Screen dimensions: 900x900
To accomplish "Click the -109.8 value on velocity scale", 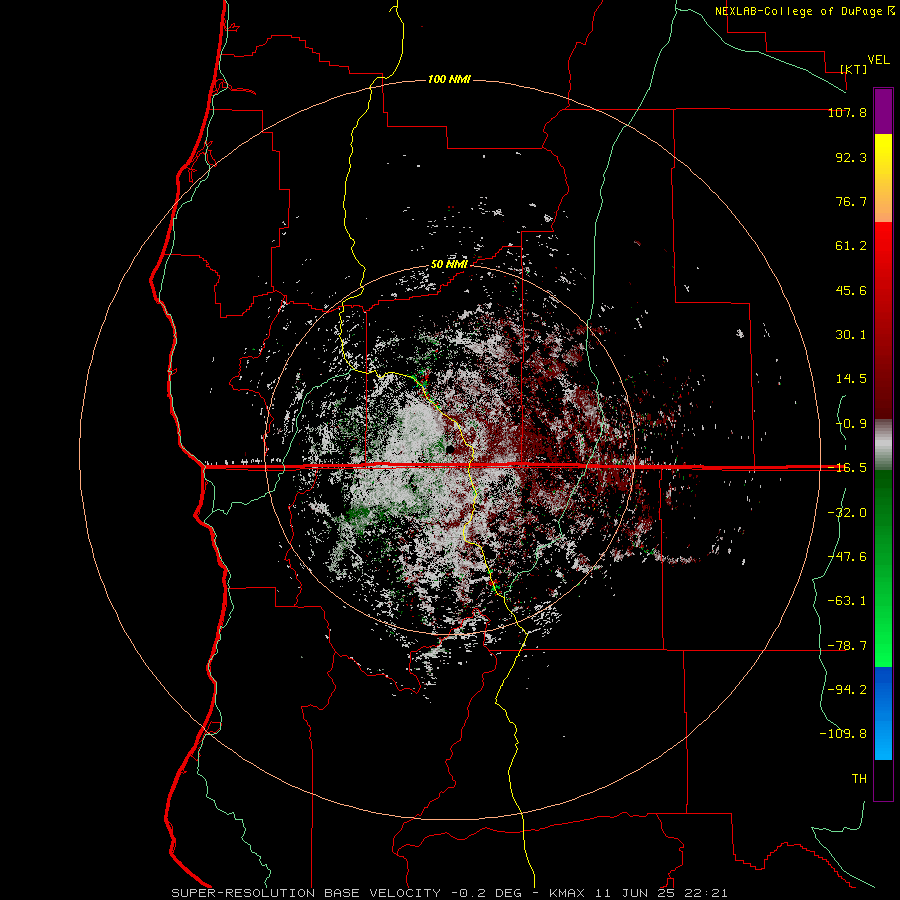I will pos(843,734).
